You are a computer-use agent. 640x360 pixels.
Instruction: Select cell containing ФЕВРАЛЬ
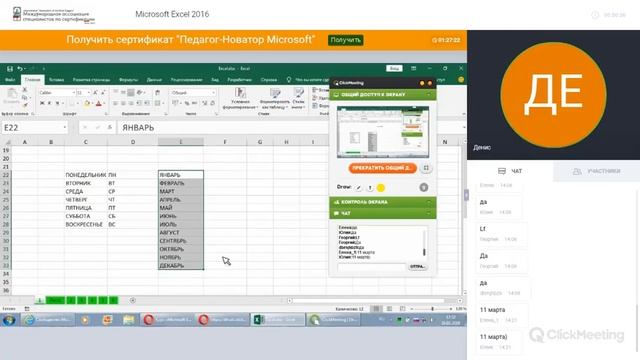181,183
